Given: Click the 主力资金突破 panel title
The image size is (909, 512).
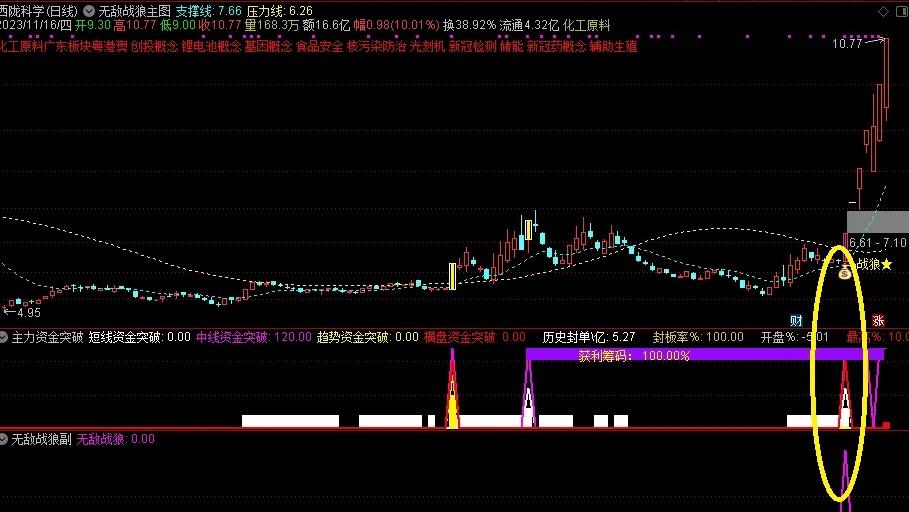Looking at the screenshot, I should pyautogui.click(x=48, y=337).
